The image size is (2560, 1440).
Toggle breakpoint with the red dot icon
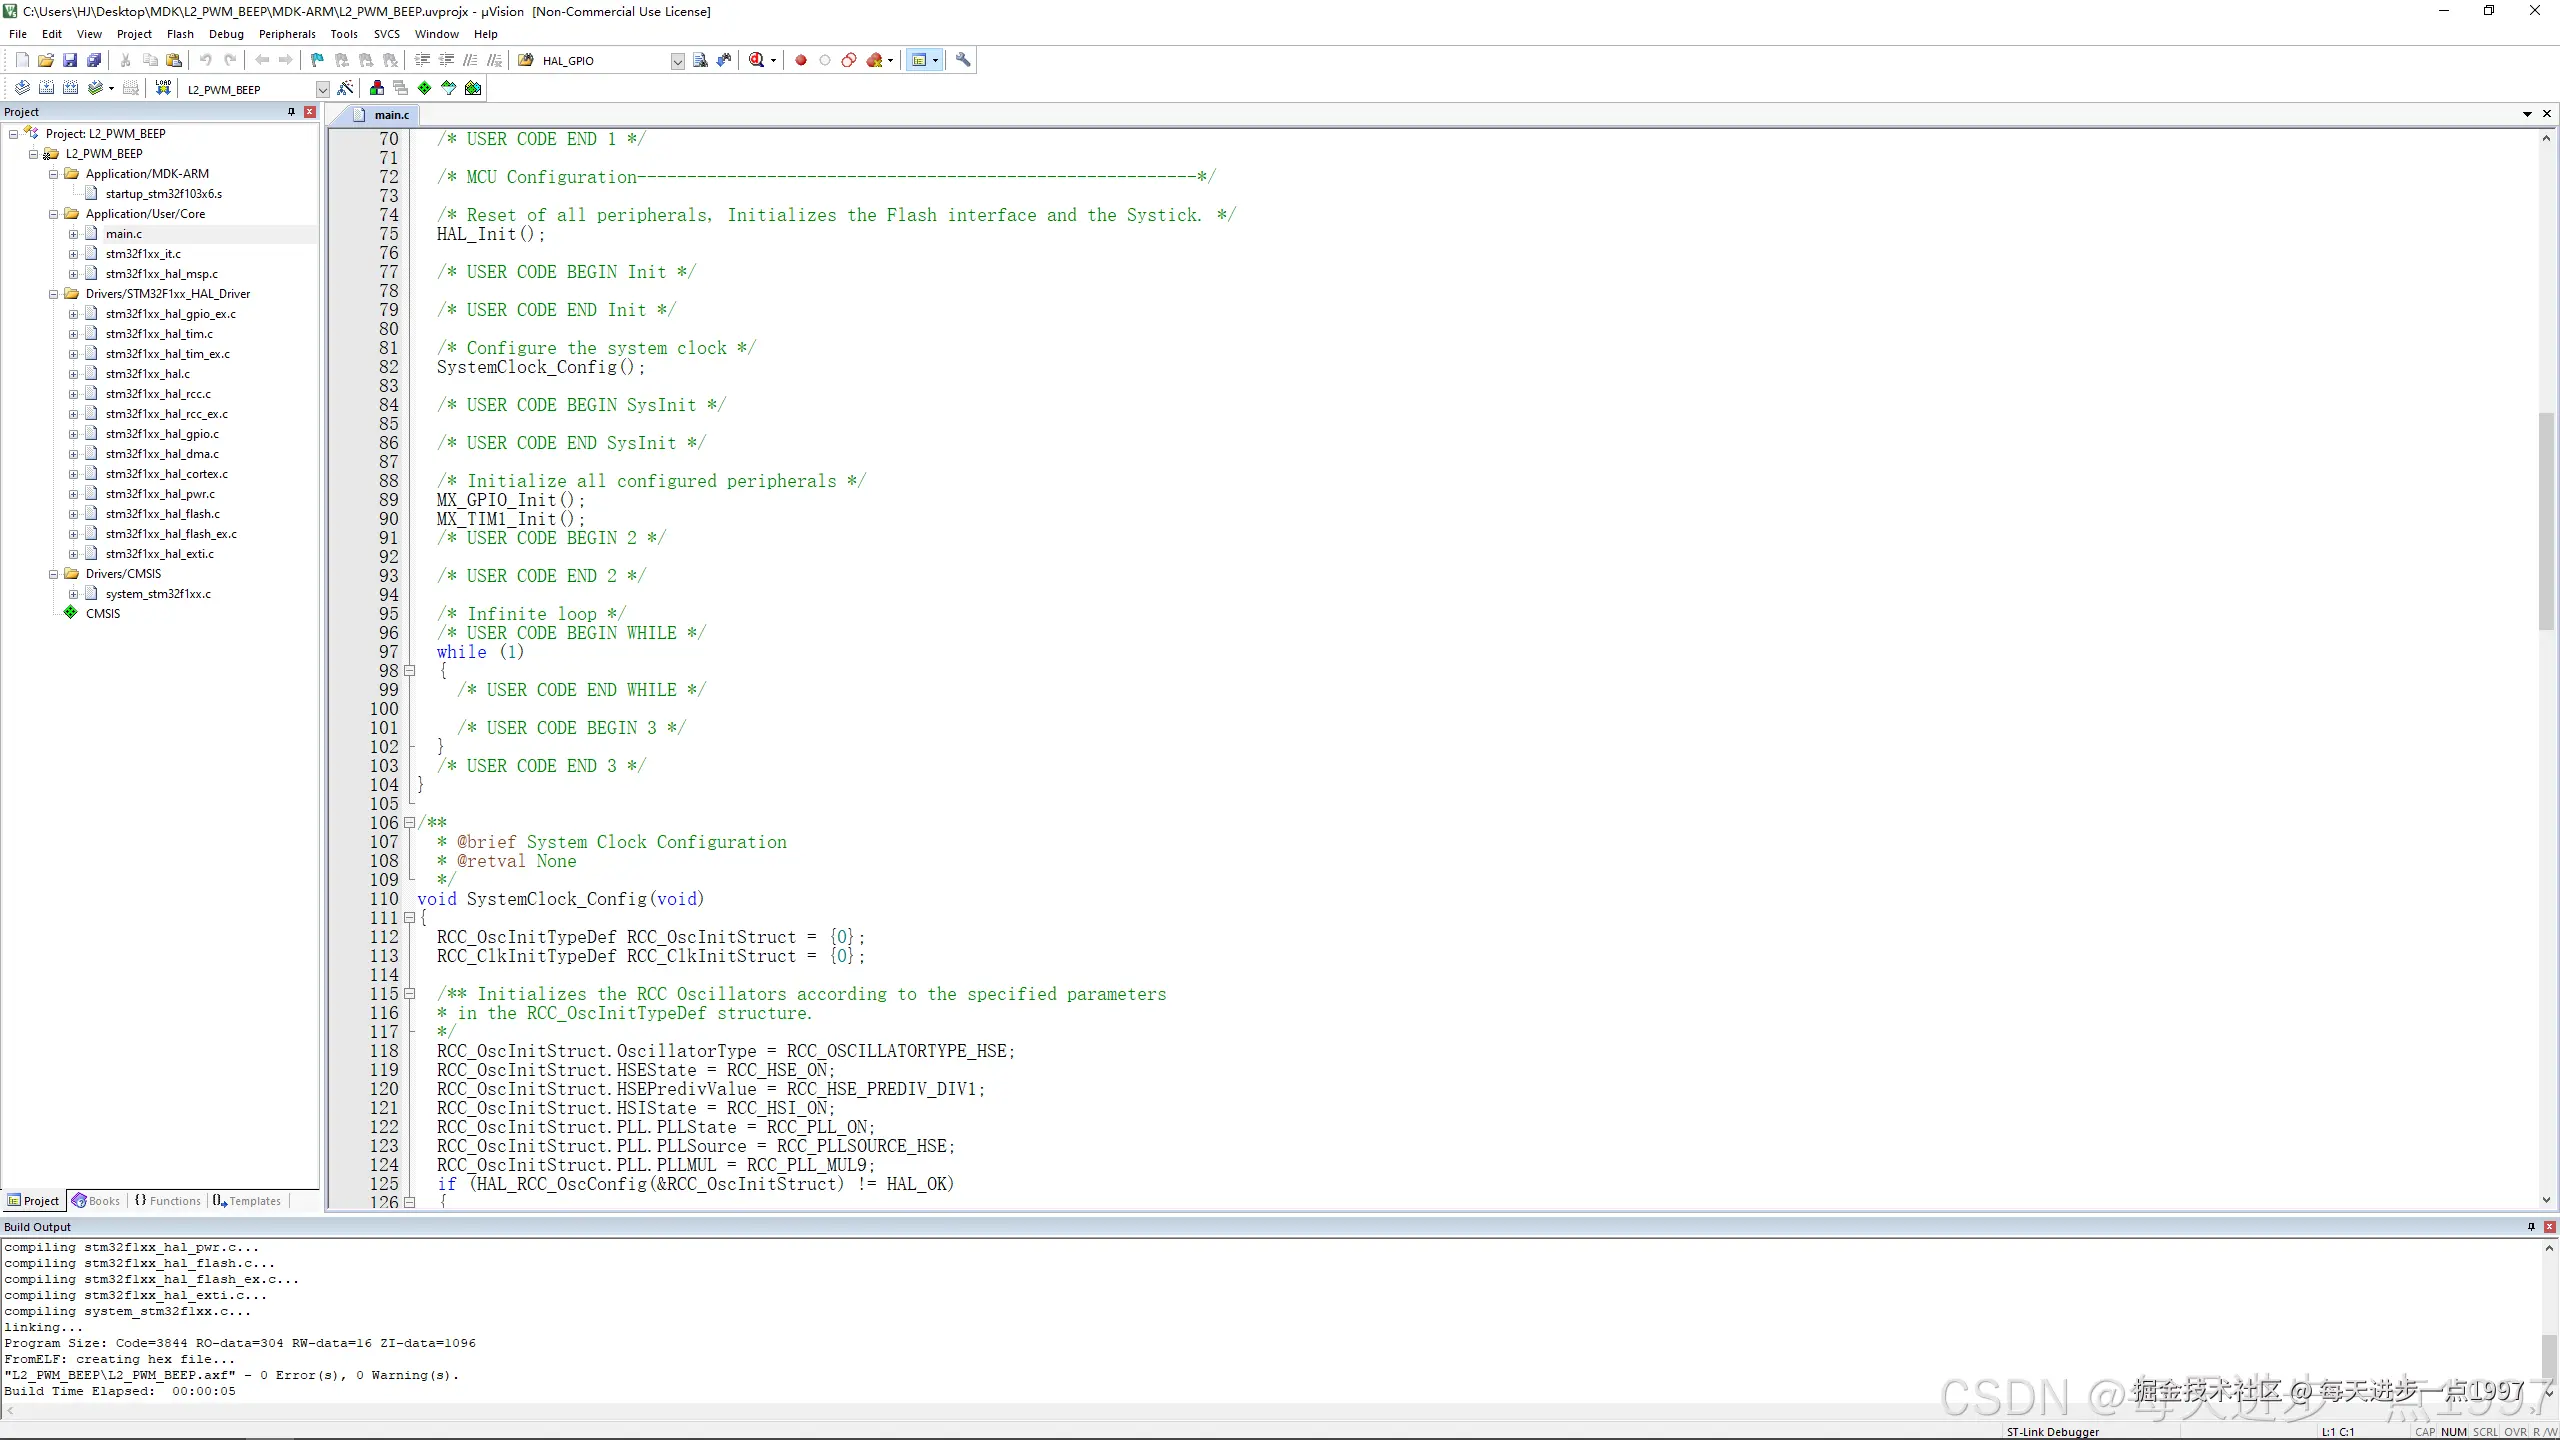tap(800, 60)
